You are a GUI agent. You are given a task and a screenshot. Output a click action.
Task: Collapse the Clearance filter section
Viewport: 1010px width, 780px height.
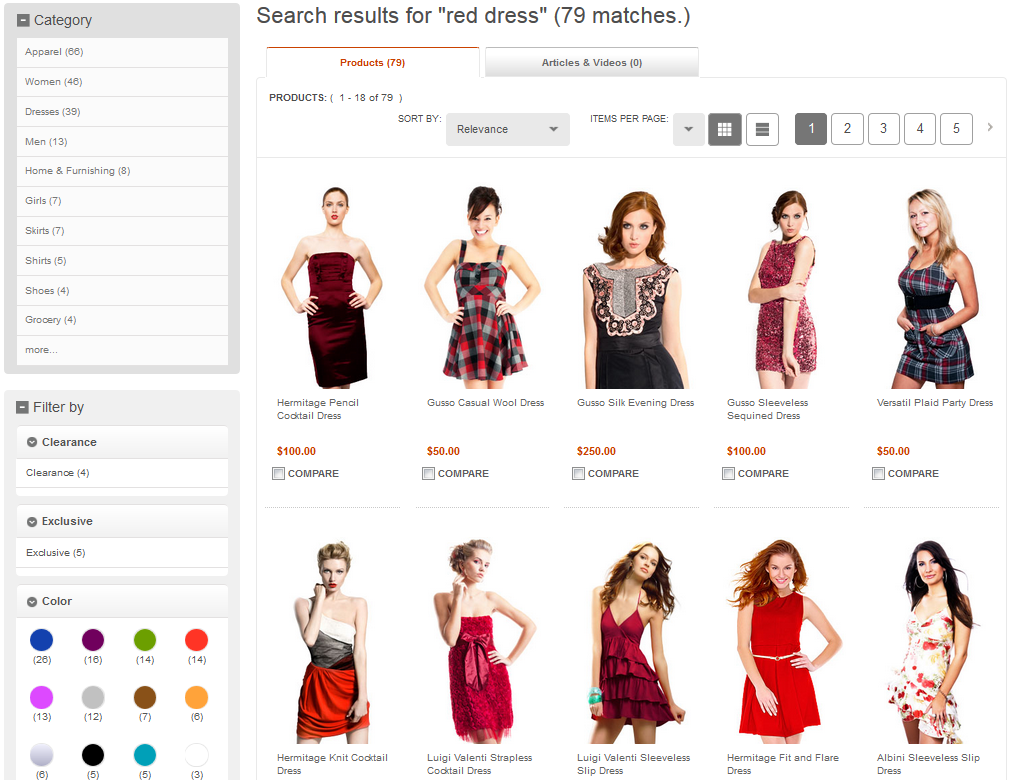coord(32,442)
